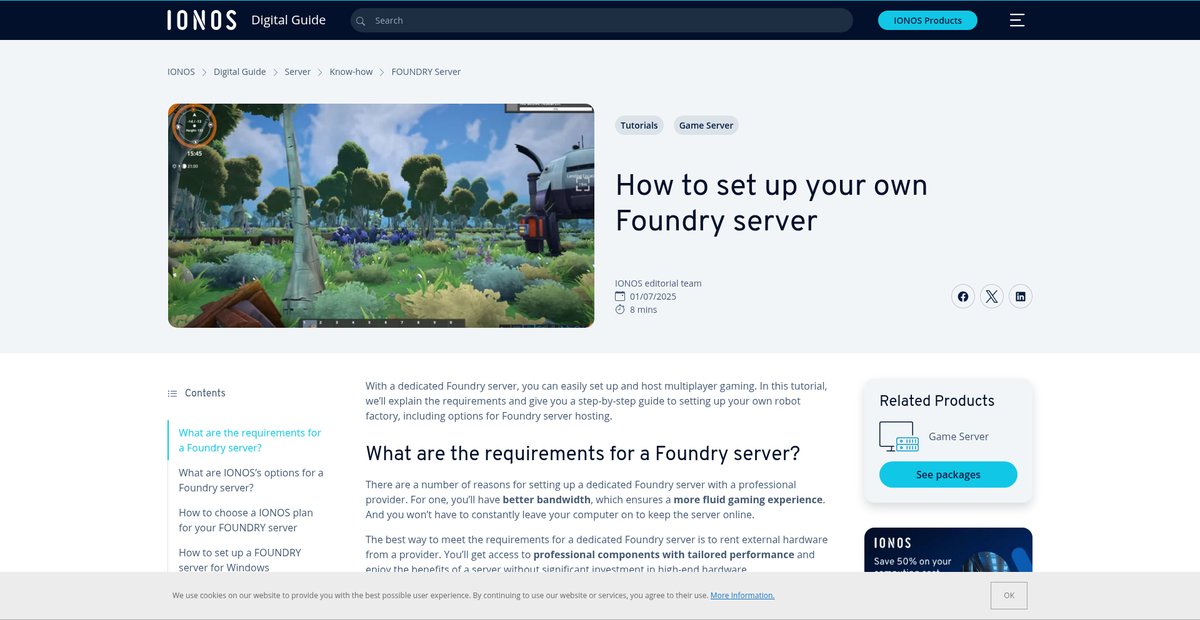
Task: Click the search magnifier icon
Action: (x=361, y=20)
